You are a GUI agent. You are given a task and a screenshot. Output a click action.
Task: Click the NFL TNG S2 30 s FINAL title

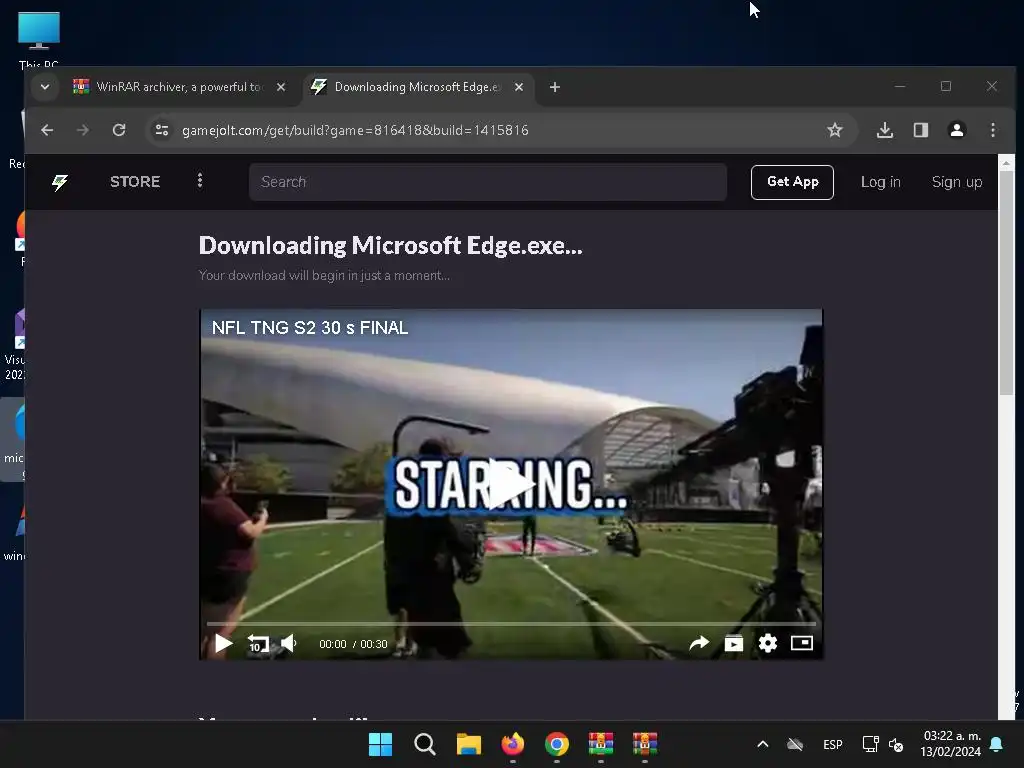310,328
